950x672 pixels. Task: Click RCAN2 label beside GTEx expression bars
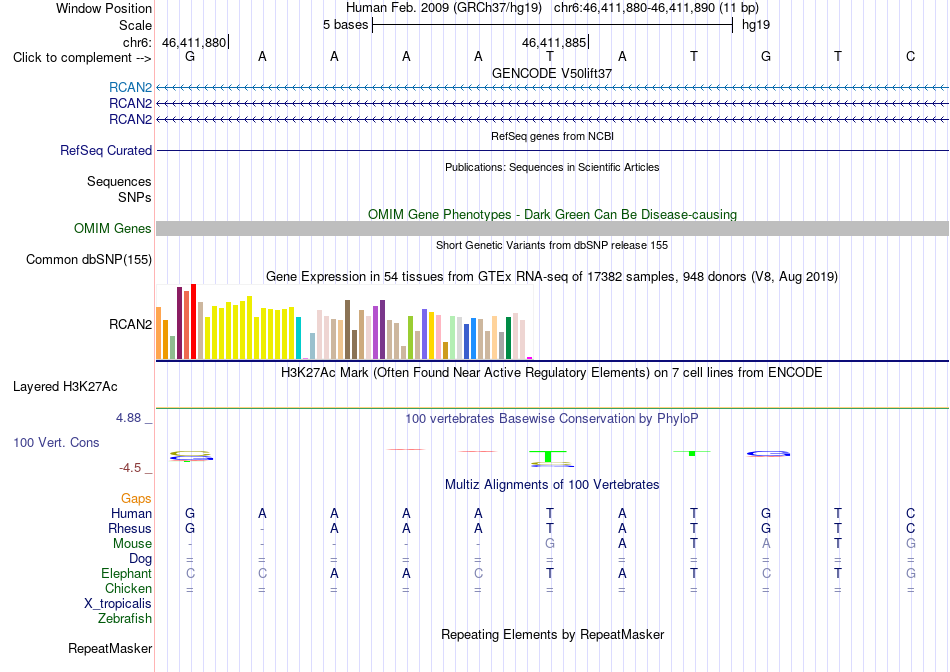(x=130, y=324)
